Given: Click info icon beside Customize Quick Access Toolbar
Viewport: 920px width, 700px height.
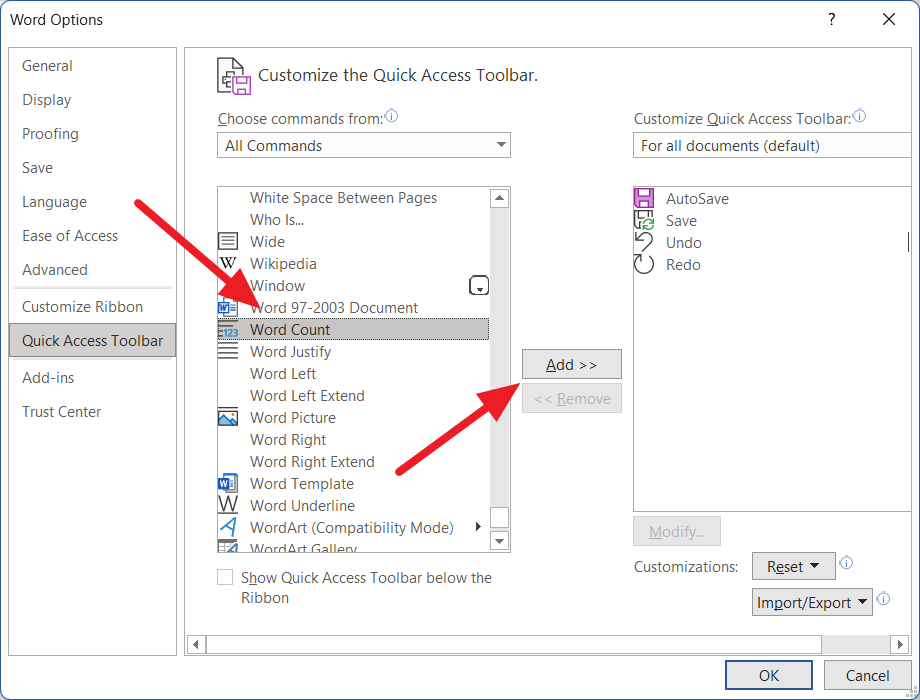Looking at the screenshot, I should [x=860, y=116].
